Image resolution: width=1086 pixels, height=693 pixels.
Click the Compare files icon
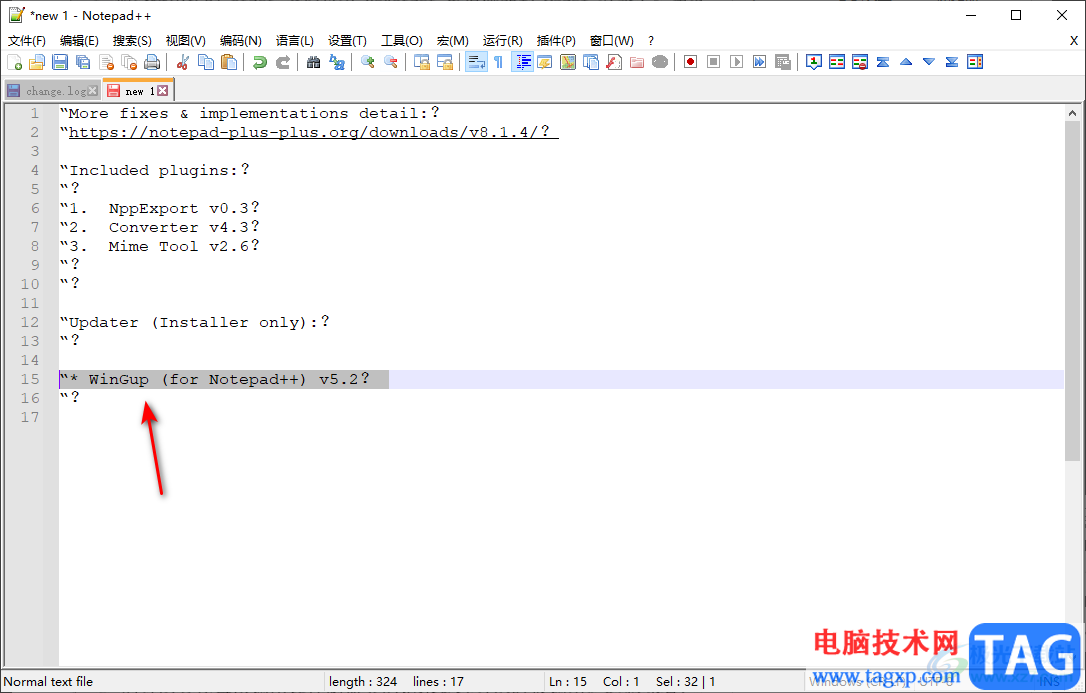[837, 62]
